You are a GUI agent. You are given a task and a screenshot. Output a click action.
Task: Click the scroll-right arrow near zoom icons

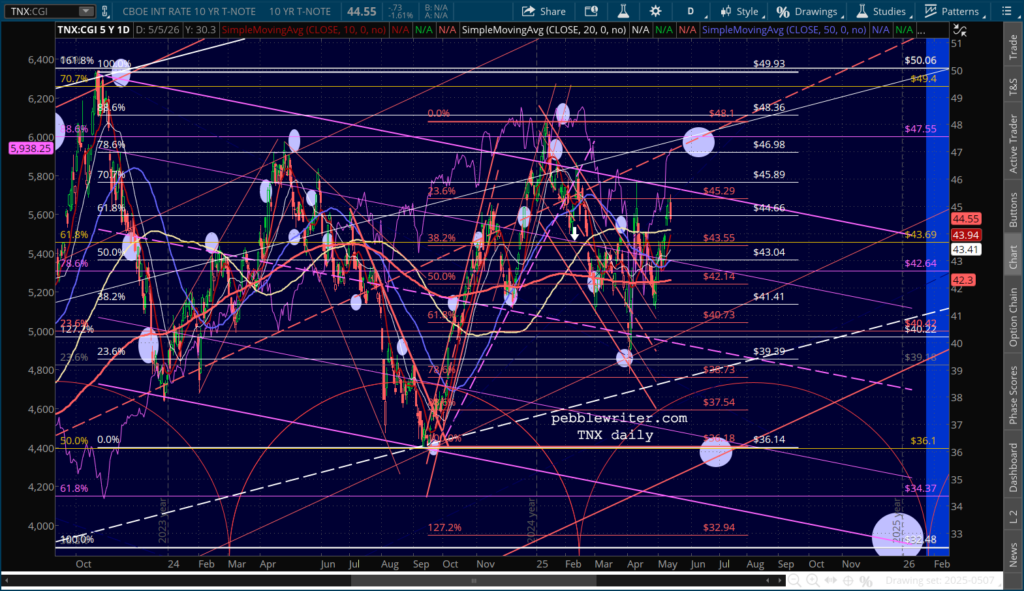coord(780,580)
